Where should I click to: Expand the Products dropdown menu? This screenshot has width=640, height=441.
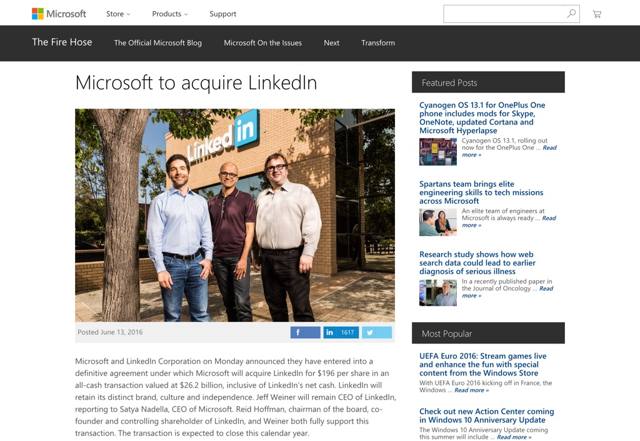pyautogui.click(x=170, y=14)
